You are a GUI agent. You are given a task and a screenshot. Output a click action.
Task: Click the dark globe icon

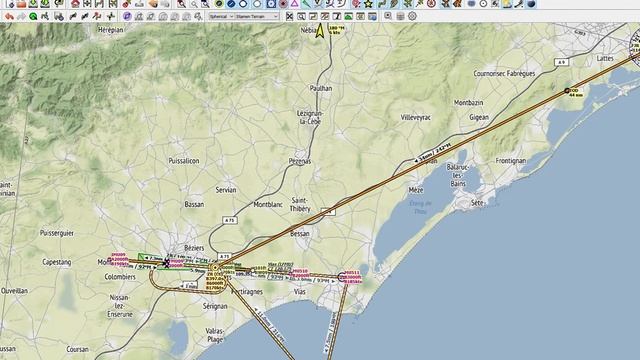point(531,4)
